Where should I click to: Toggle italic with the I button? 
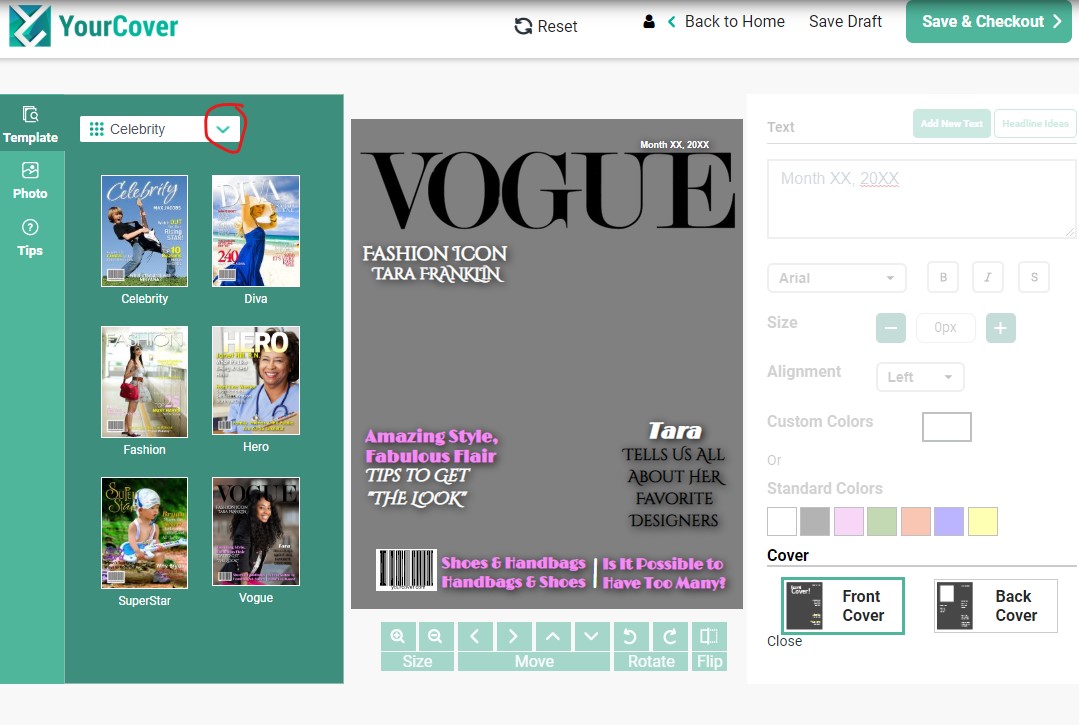click(987, 277)
